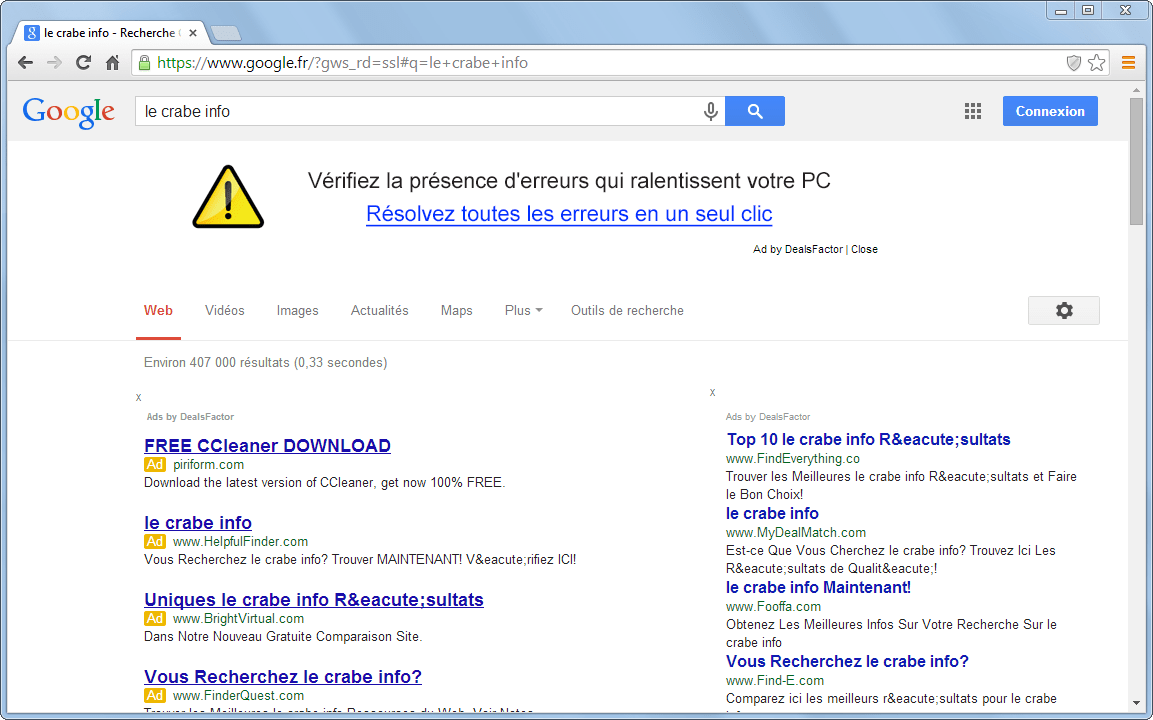
Task: Open the 'FREE CCleaner DOWNLOAD' ad link
Action: [x=268, y=446]
